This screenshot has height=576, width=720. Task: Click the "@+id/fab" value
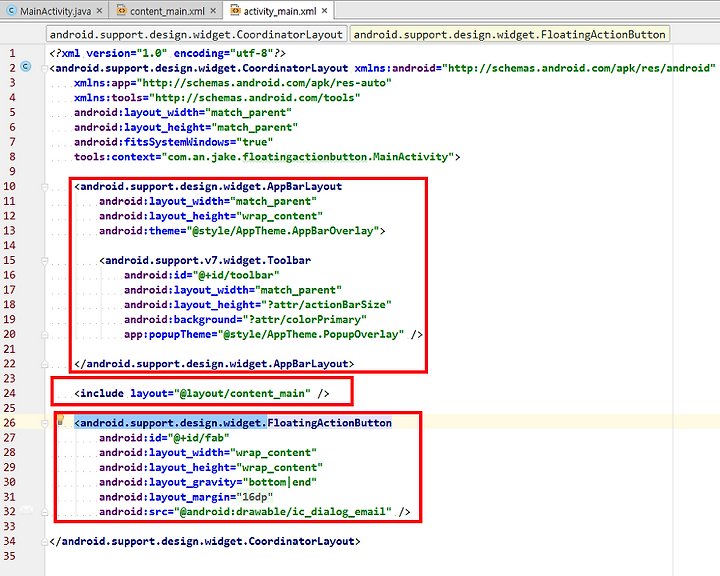tap(198, 438)
